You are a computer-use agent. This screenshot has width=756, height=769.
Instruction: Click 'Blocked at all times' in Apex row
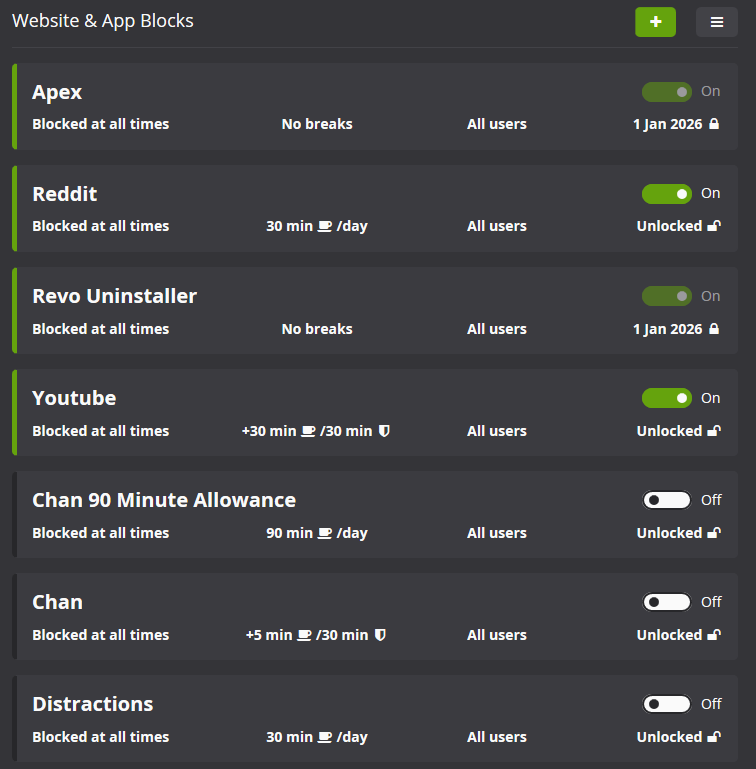[101, 124]
